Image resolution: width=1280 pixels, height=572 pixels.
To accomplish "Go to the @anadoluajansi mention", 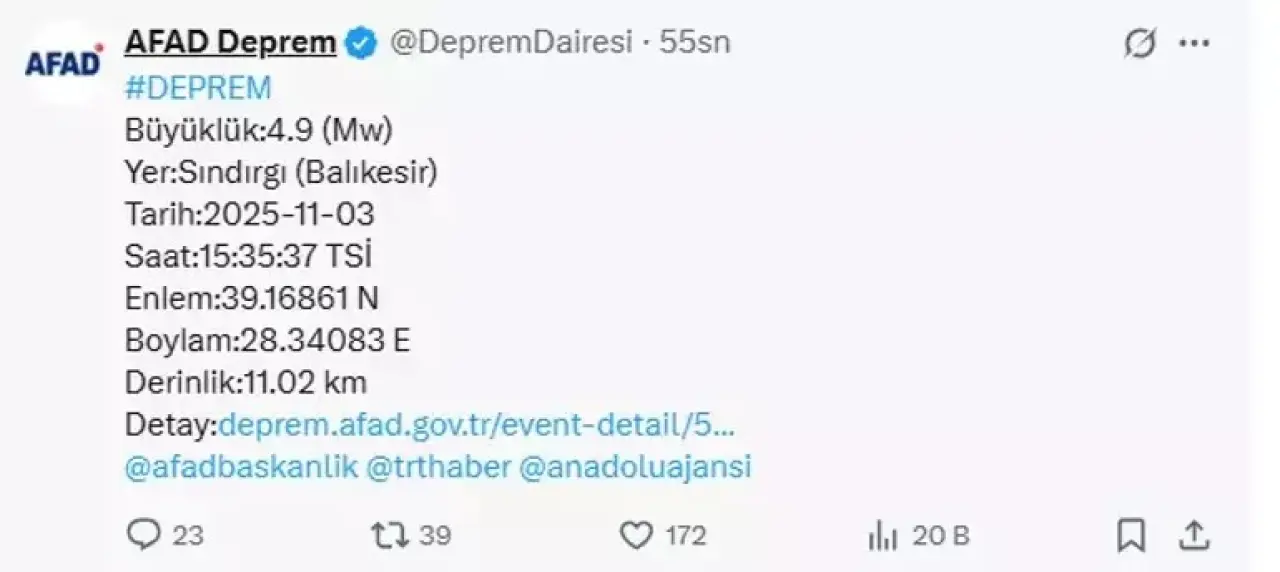I will click(636, 467).
